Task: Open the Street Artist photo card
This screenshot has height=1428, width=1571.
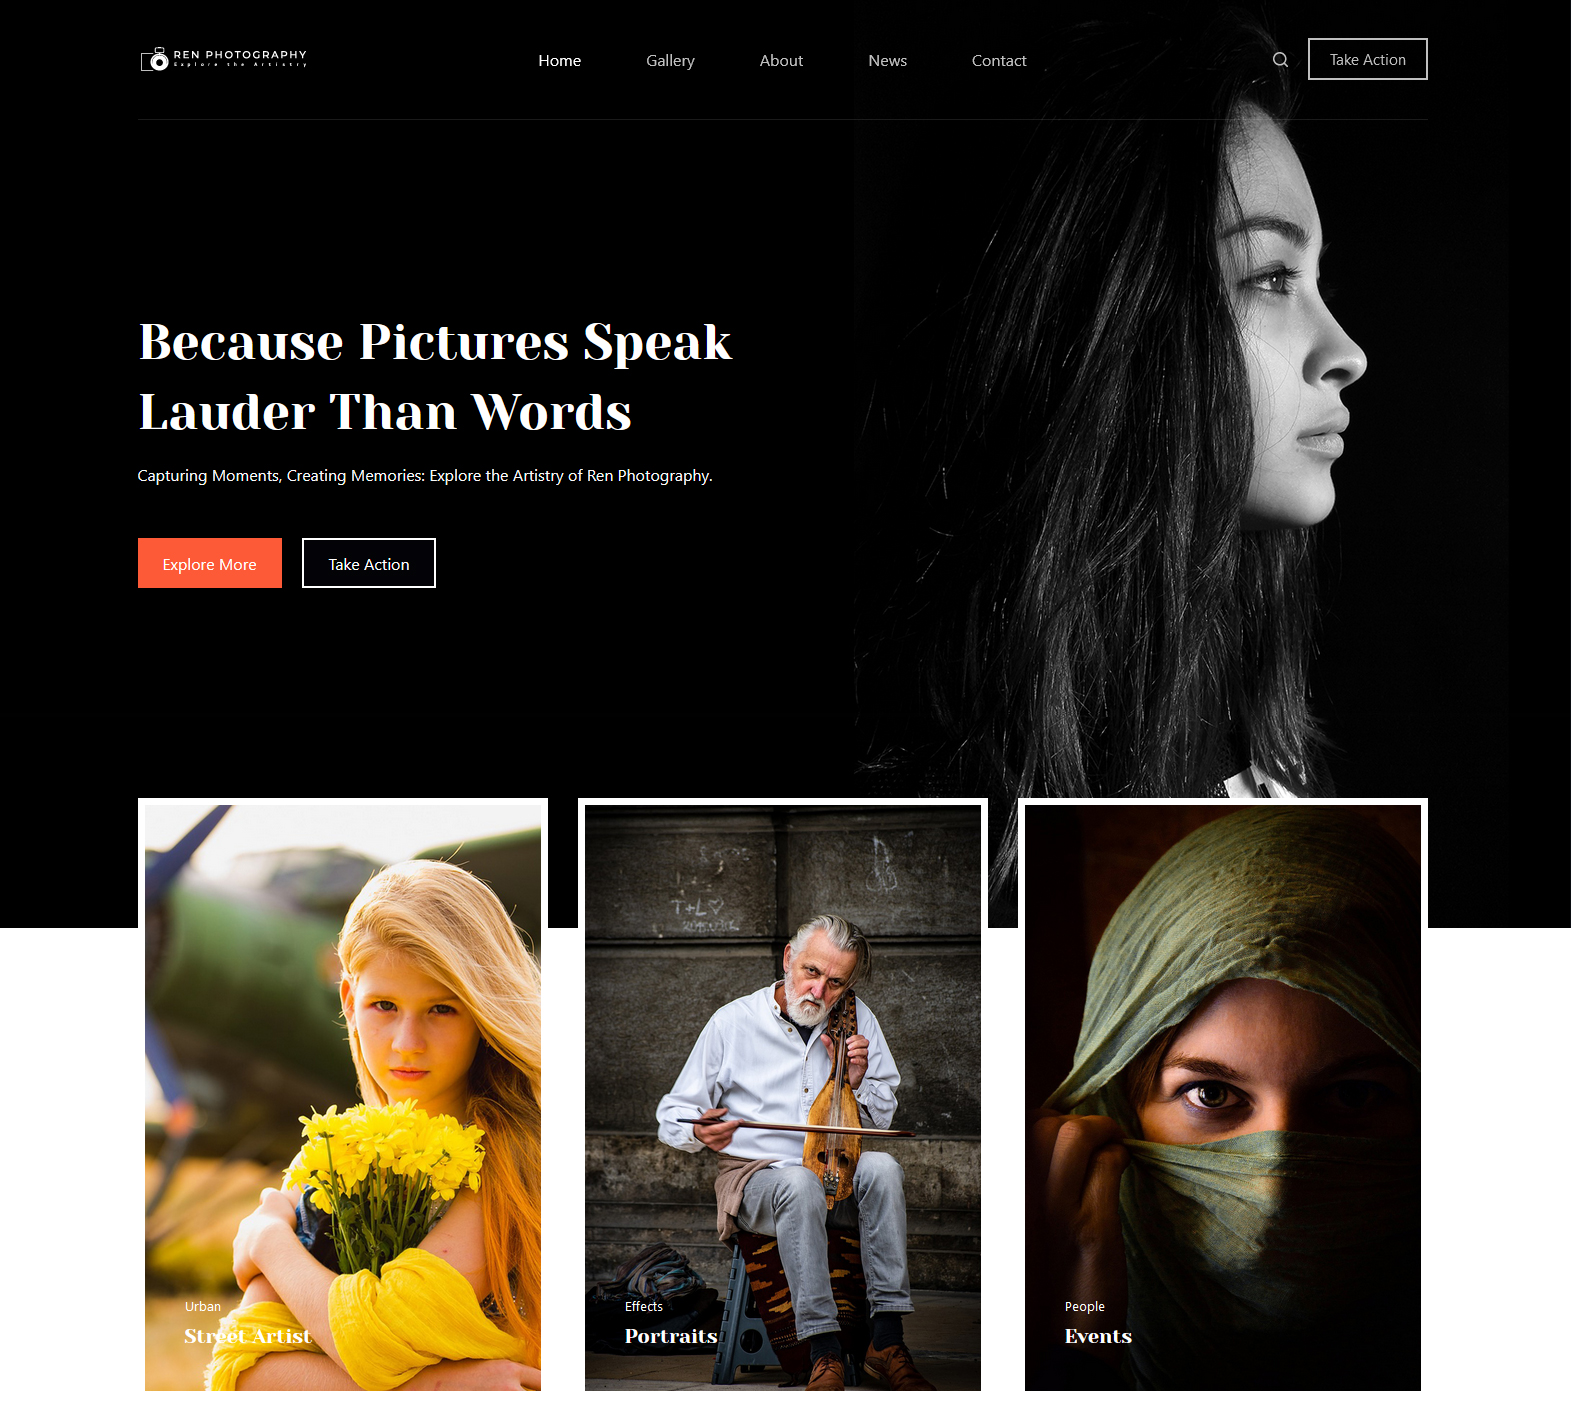Action: [x=343, y=1097]
